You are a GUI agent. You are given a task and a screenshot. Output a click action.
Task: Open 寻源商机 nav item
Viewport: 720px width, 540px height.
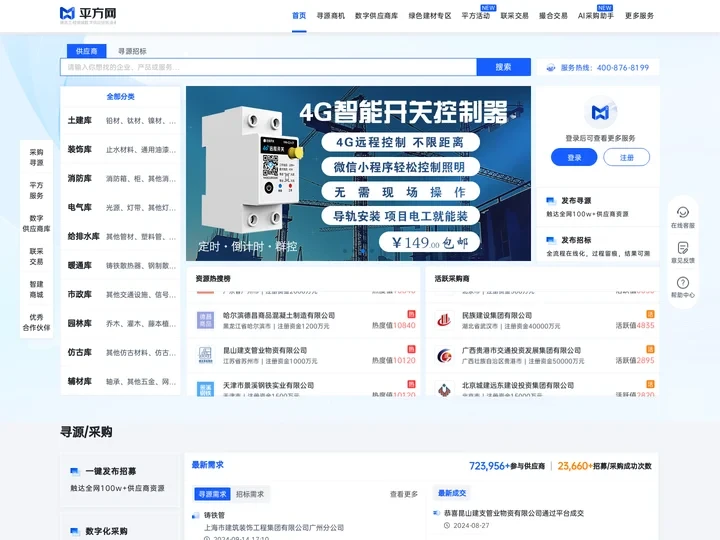click(331, 16)
